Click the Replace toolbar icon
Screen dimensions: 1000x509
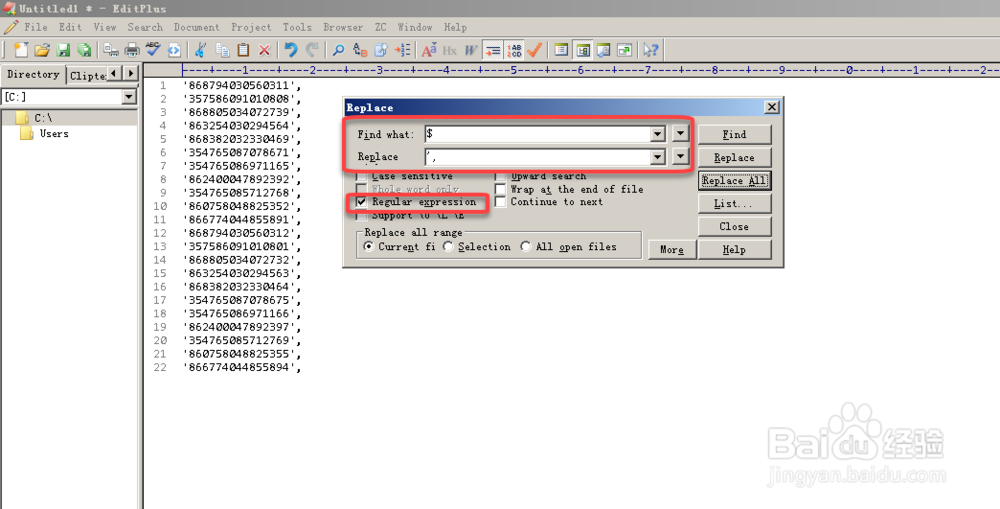click(x=360, y=50)
